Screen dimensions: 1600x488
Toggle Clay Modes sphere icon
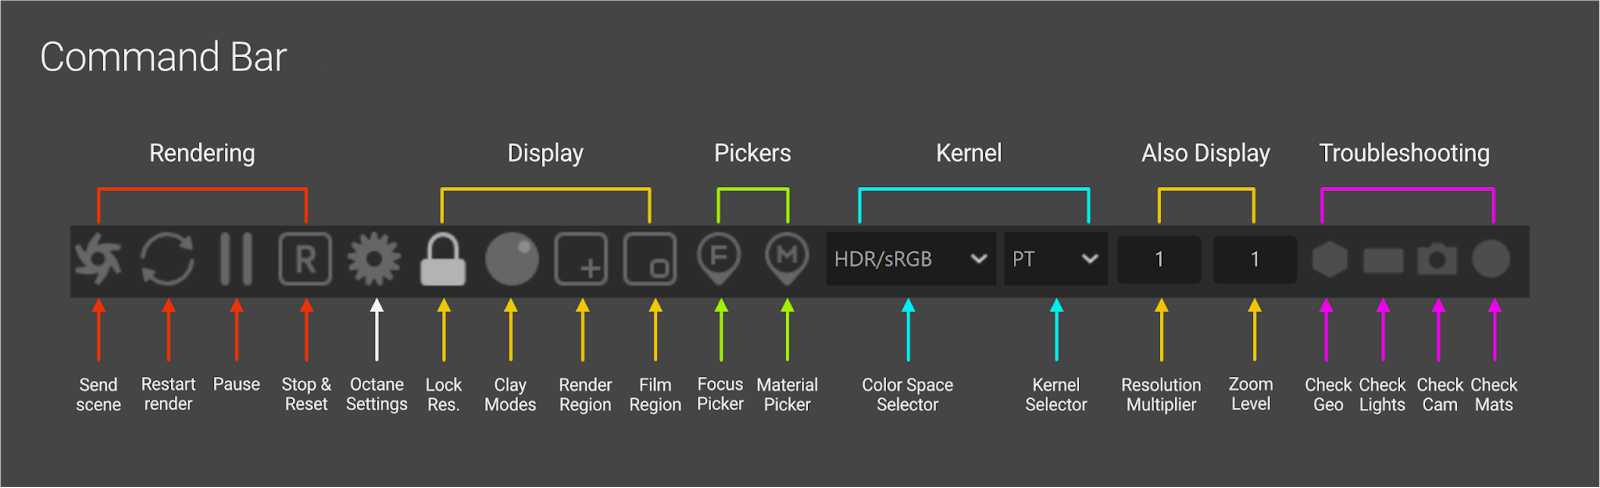click(x=511, y=259)
